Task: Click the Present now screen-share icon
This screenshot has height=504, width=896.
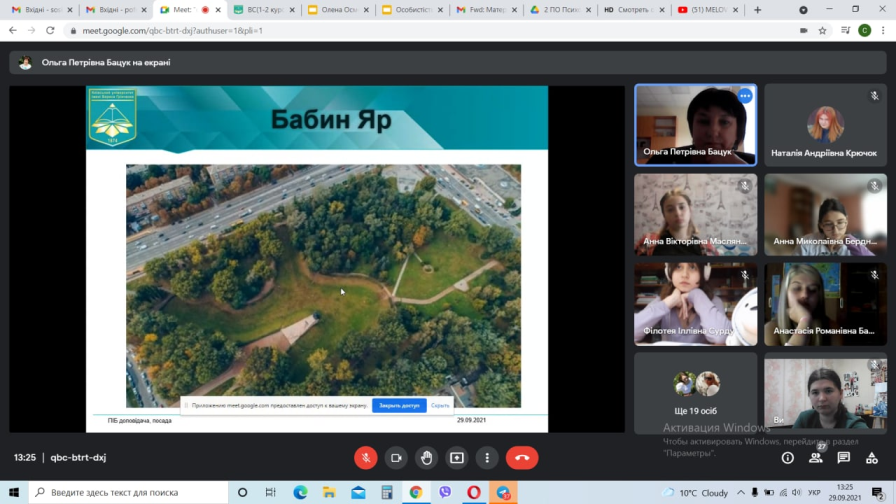Action: (x=457, y=458)
